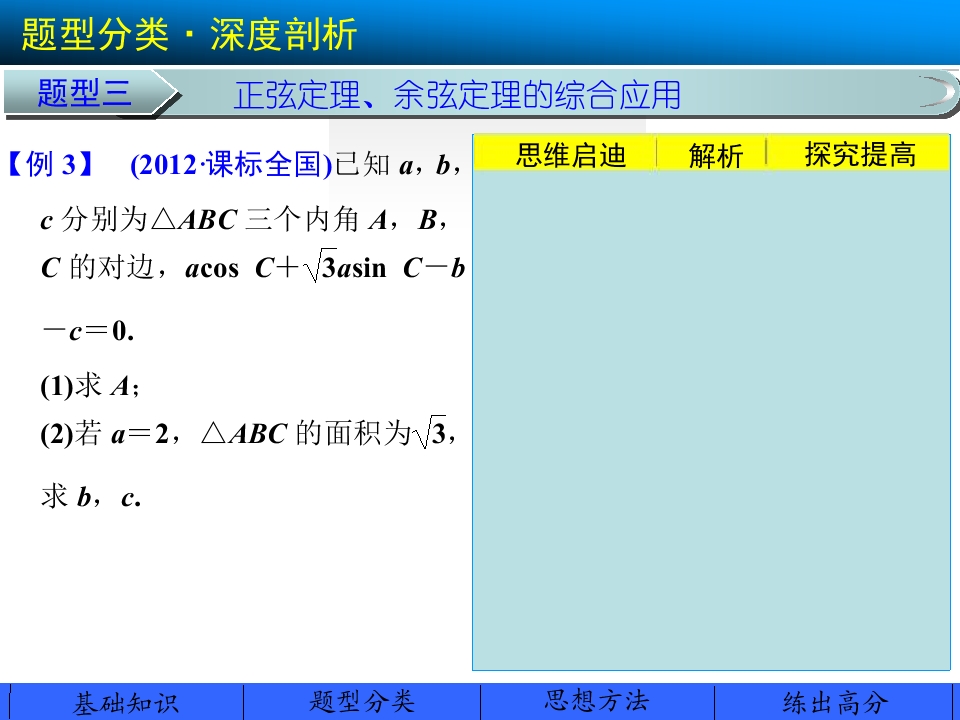
Task: Click the equation ending −c=0.
Action: pos(88,332)
